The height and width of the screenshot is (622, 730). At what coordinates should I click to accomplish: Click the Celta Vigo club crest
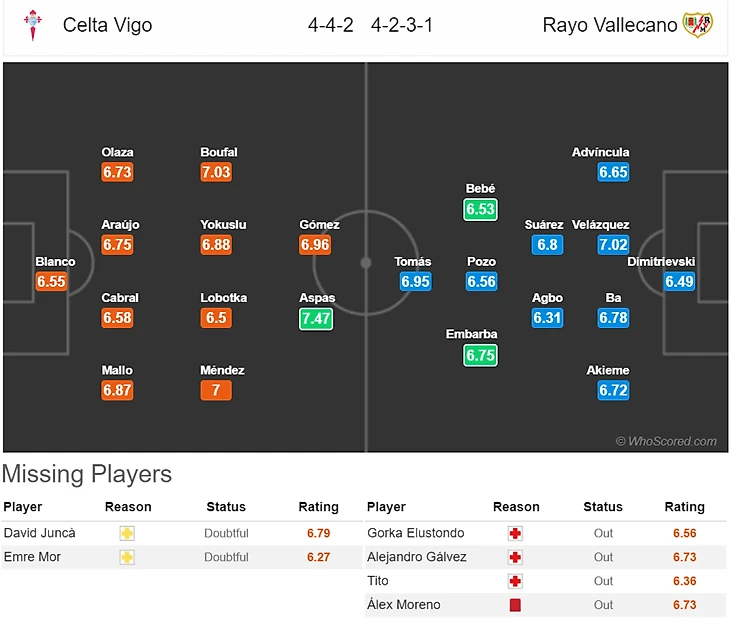(33, 25)
